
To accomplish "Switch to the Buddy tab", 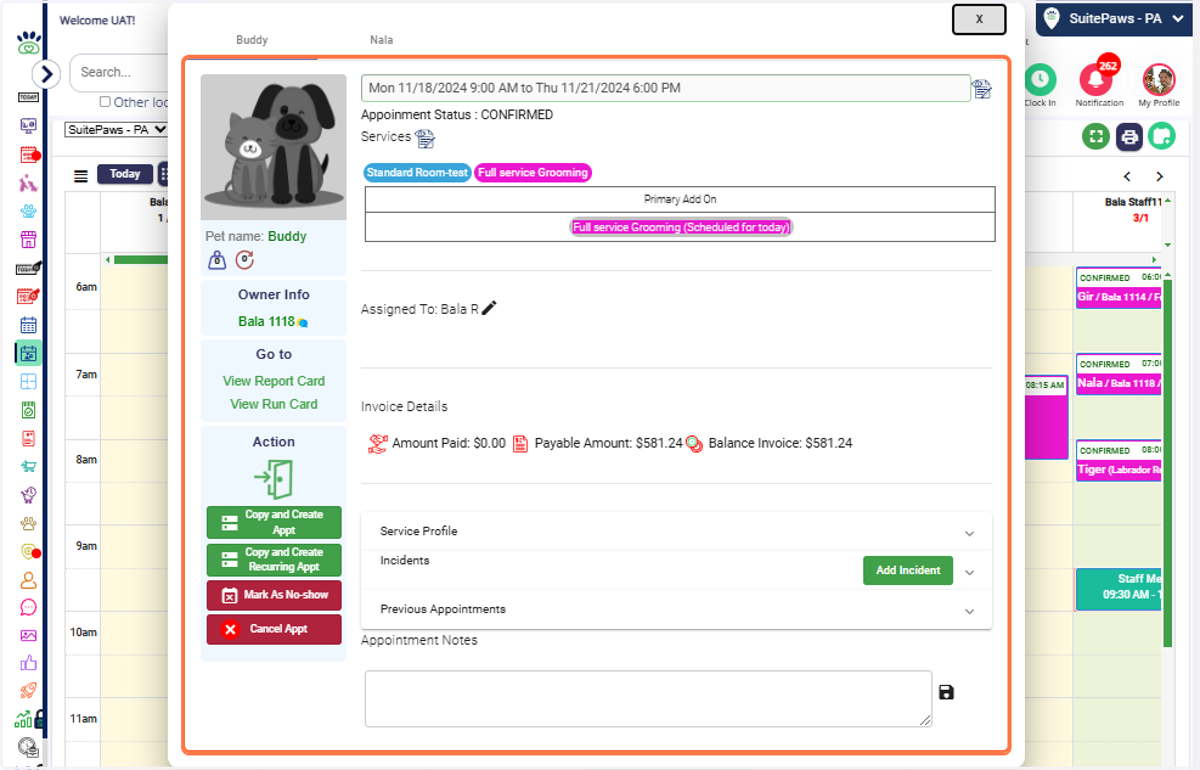I will pos(252,40).
